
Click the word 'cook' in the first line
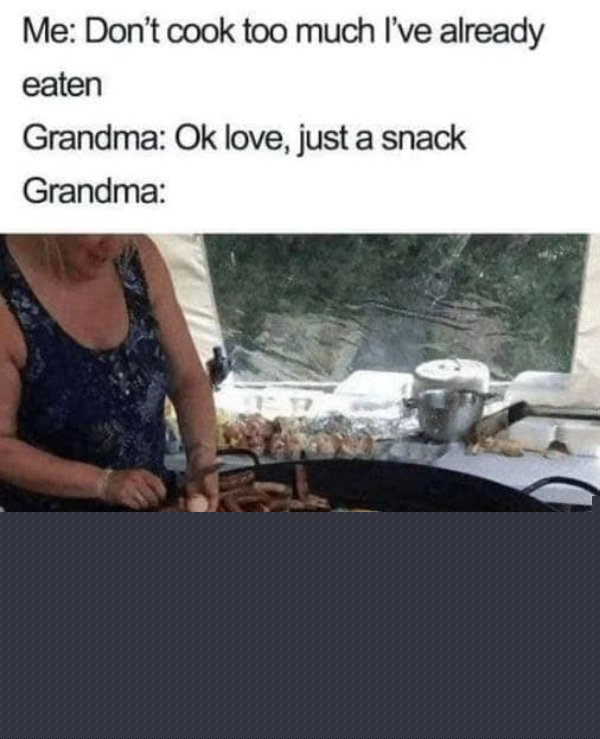tap(202, 32)
